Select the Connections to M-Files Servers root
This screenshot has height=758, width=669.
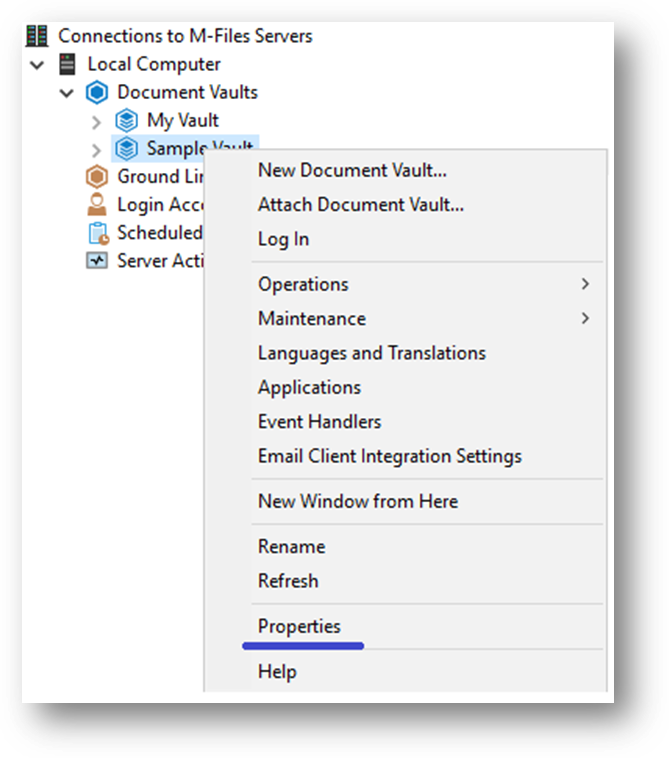coord(185,36)
